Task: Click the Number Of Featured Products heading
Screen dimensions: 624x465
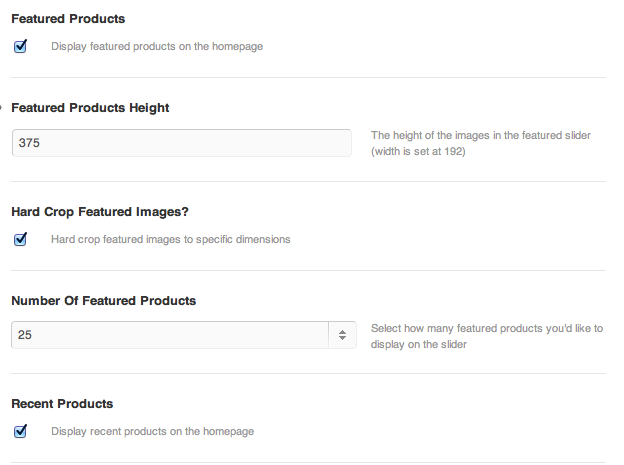Action: coord(103,301)
